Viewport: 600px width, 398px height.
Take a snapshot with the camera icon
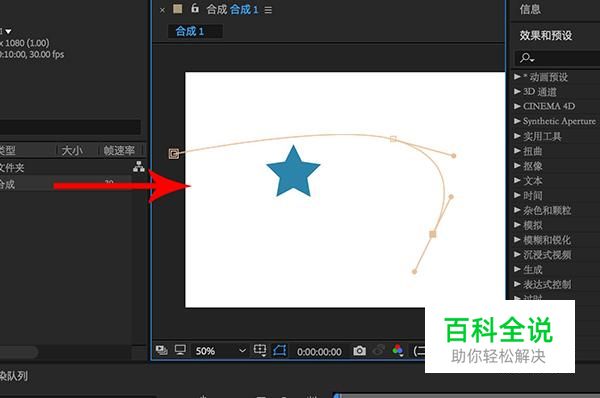click(x=359, y=351)
